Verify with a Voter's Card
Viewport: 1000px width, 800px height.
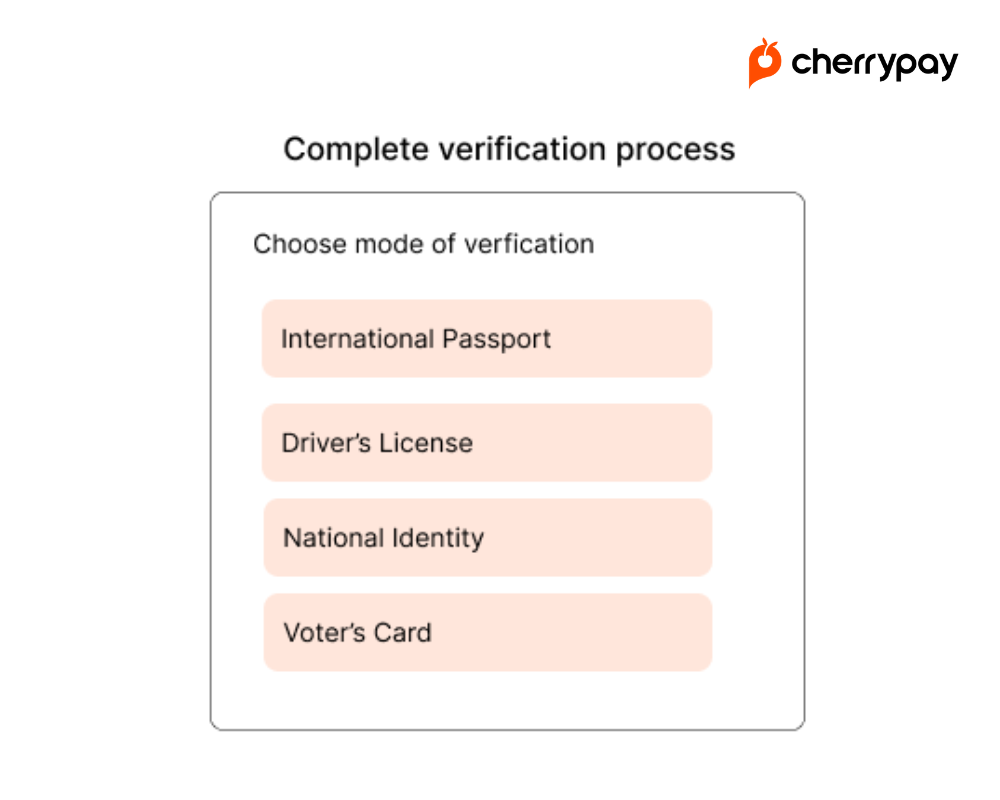tap(487, 632)
